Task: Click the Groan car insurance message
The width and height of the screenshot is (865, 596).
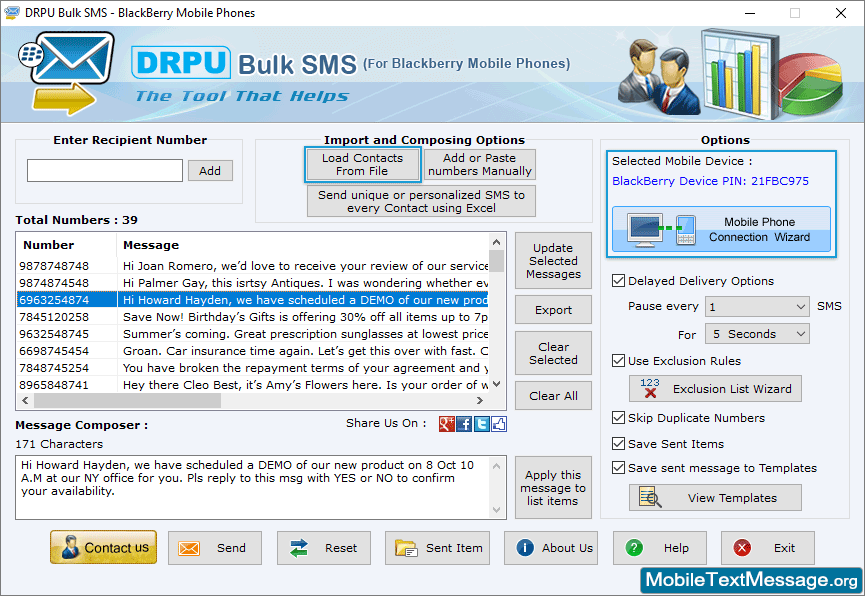Action: point(305,351)
